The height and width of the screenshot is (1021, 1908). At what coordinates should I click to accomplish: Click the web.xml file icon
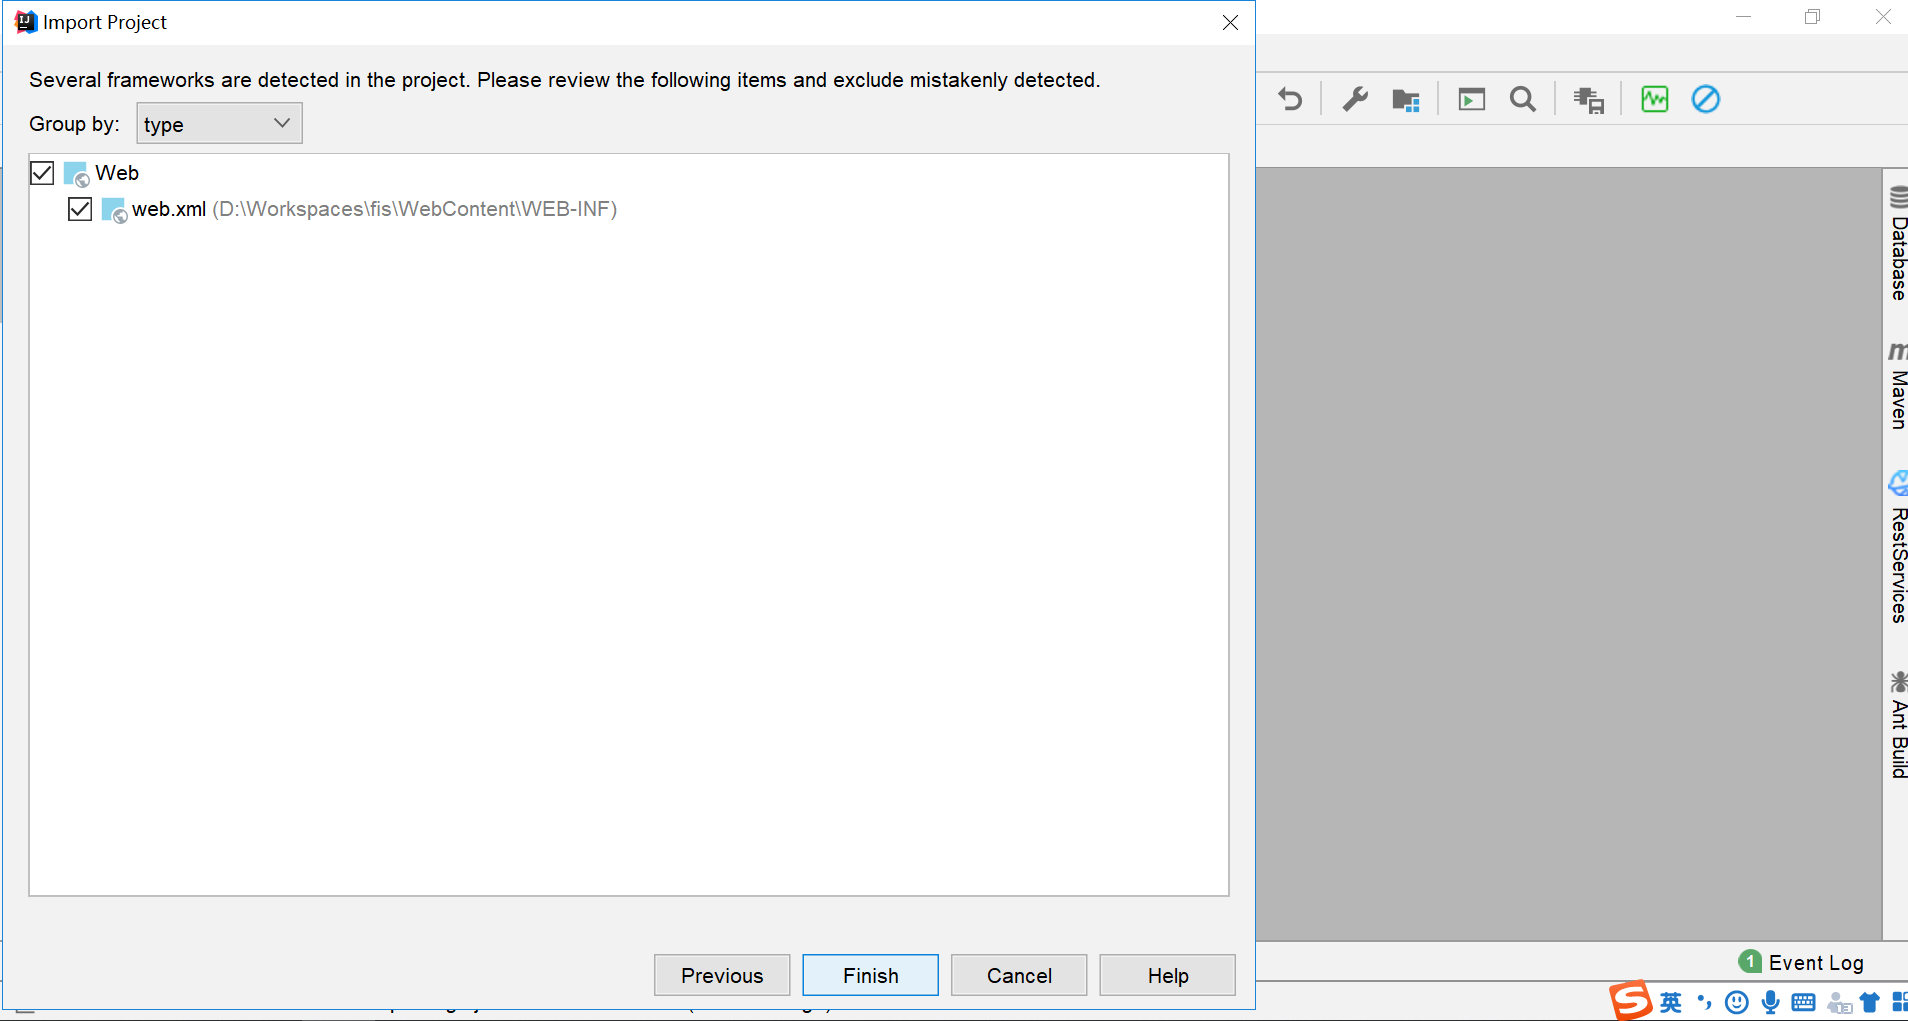click(x=114, y=210)
